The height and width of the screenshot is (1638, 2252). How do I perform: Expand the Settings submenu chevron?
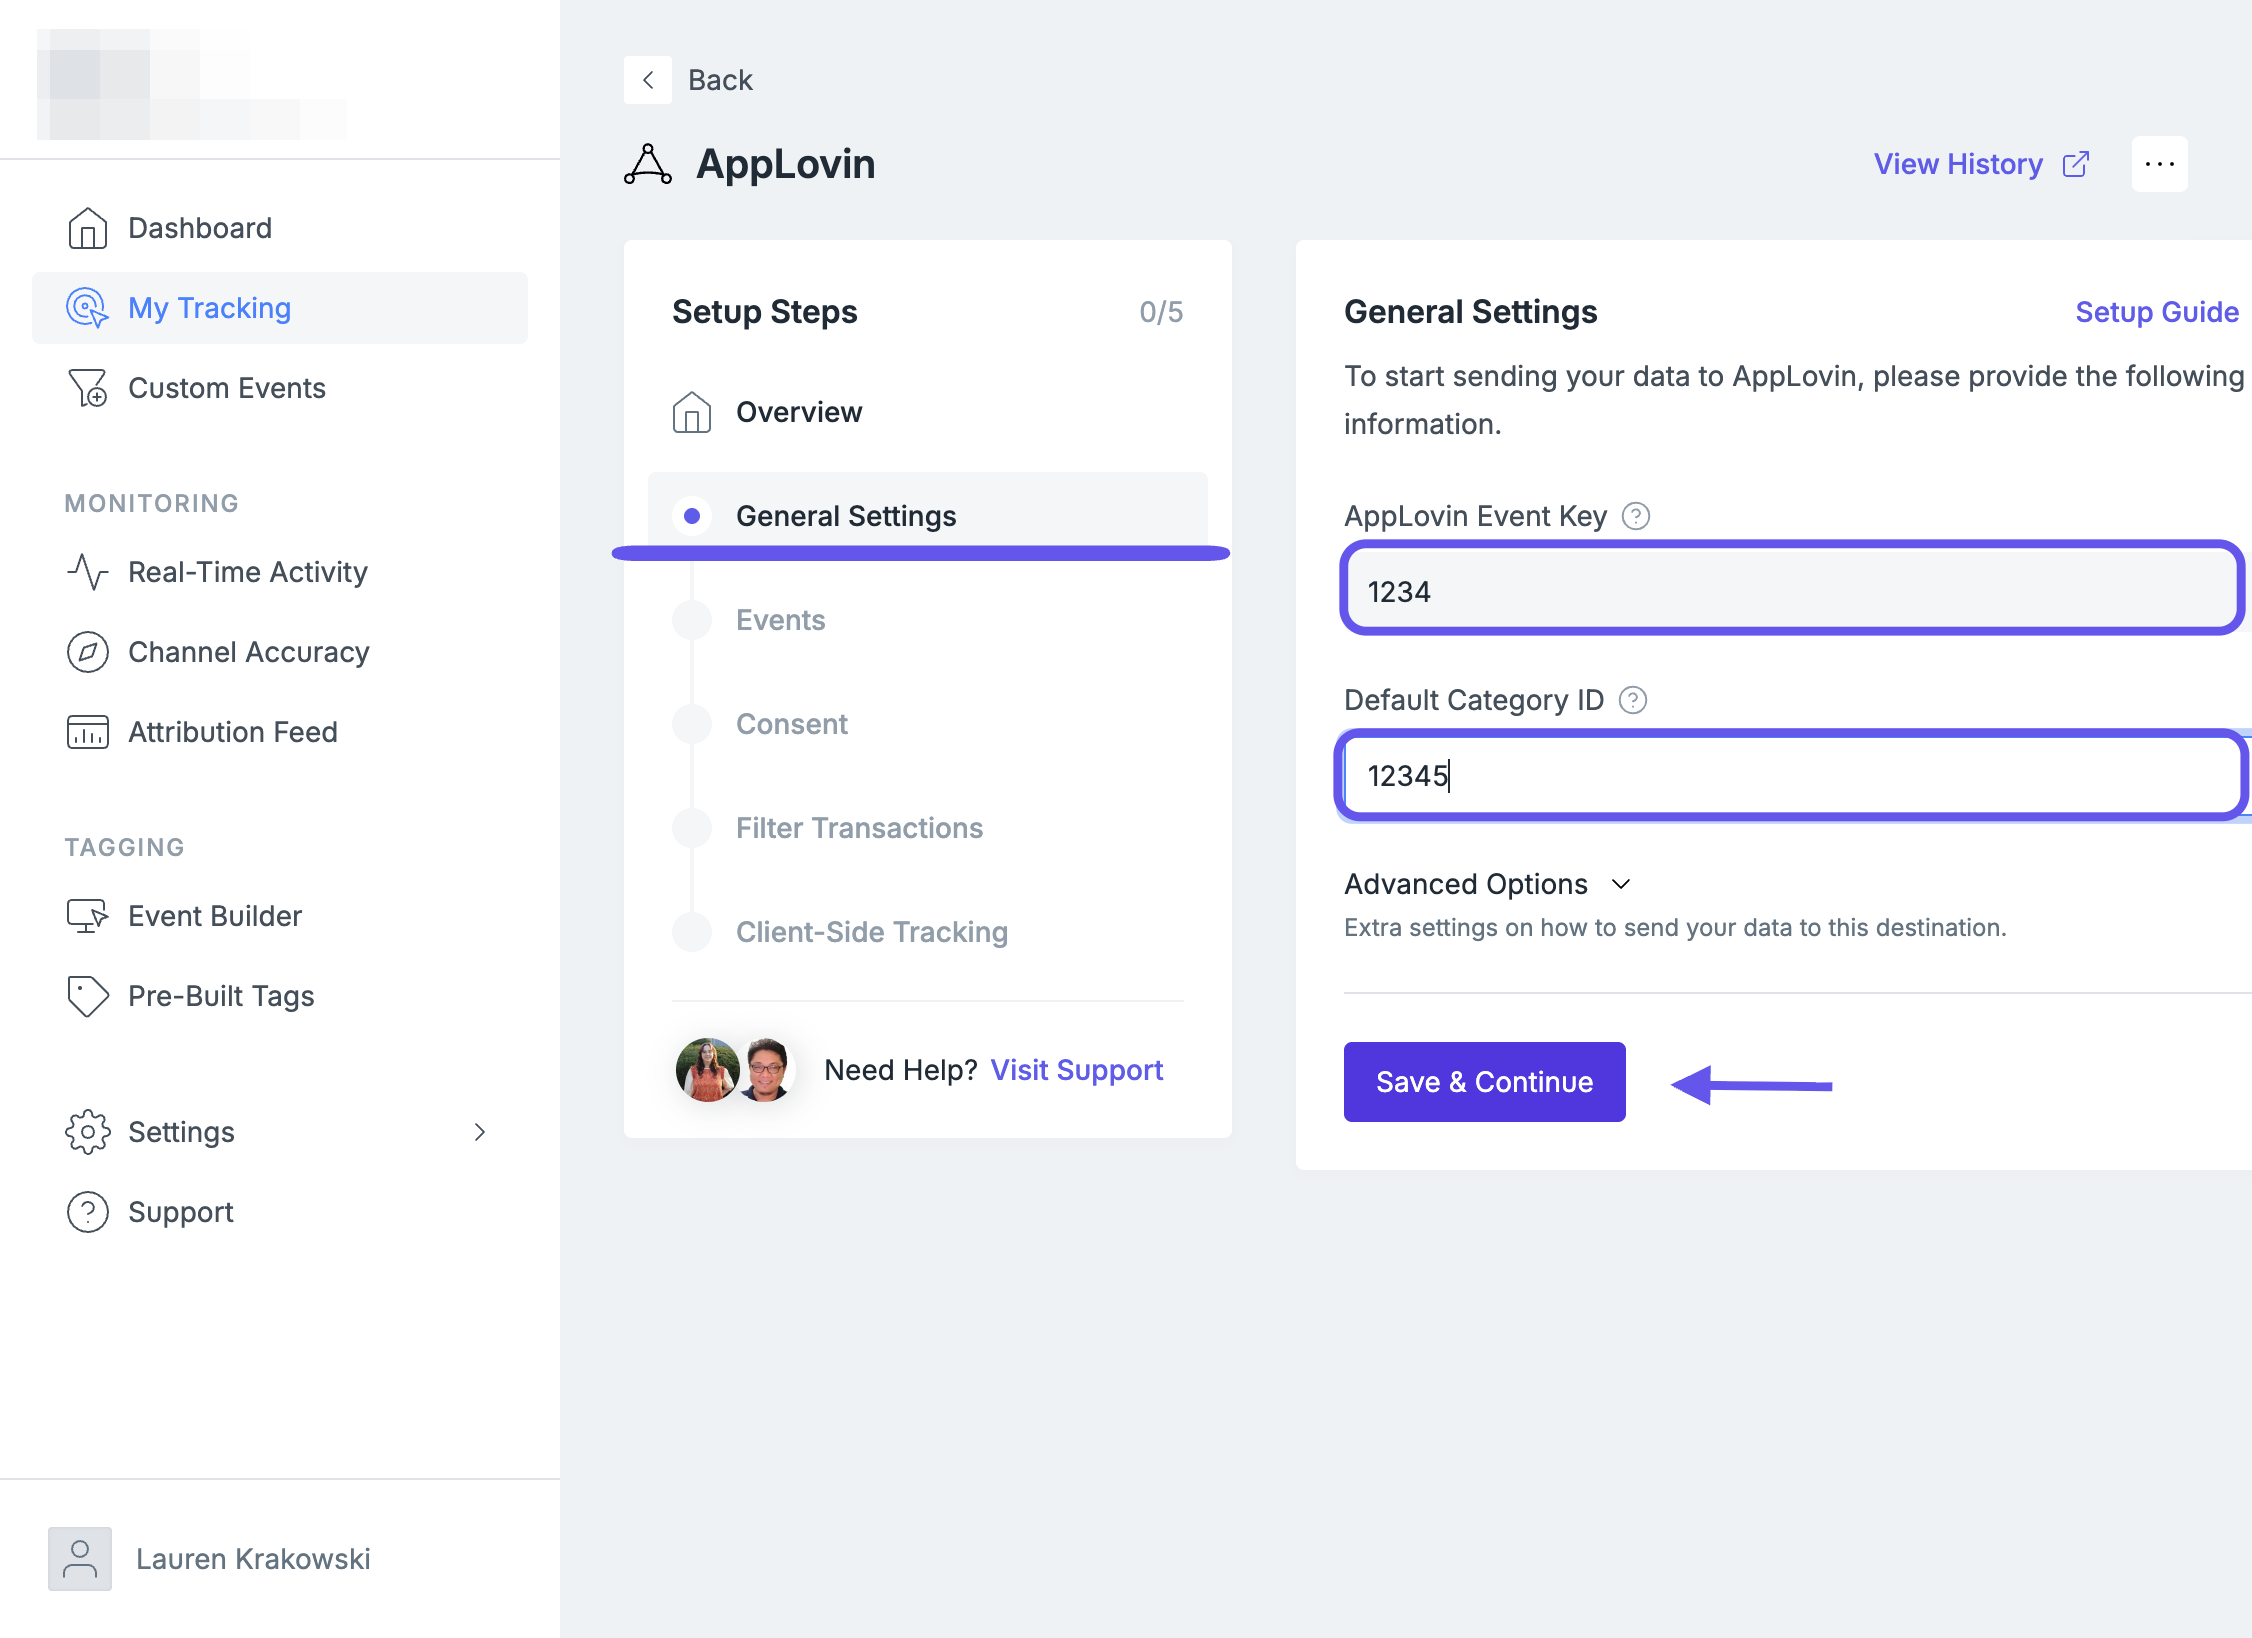(x=480, y=1132)
